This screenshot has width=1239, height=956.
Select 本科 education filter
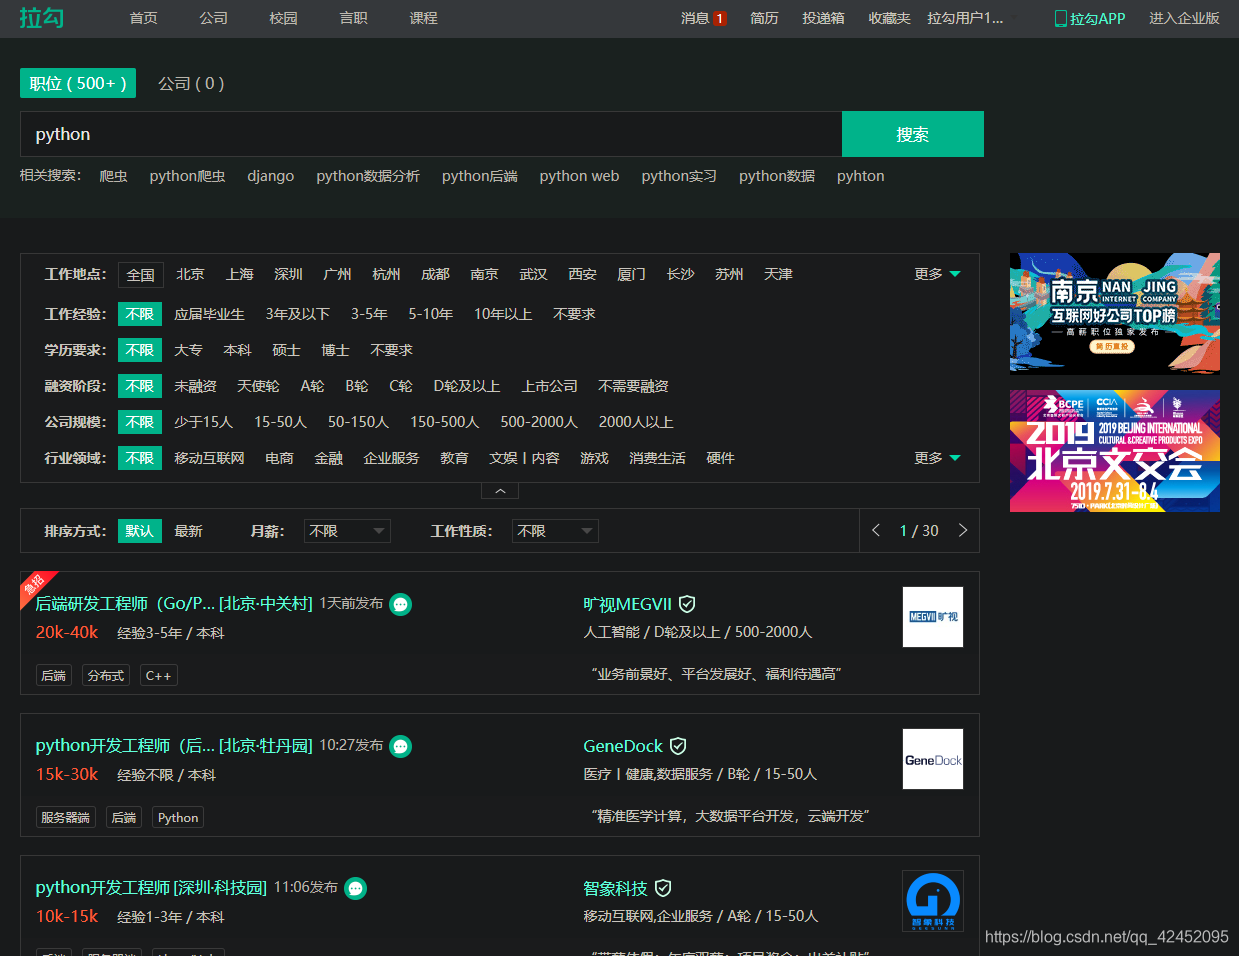(237, 350)
